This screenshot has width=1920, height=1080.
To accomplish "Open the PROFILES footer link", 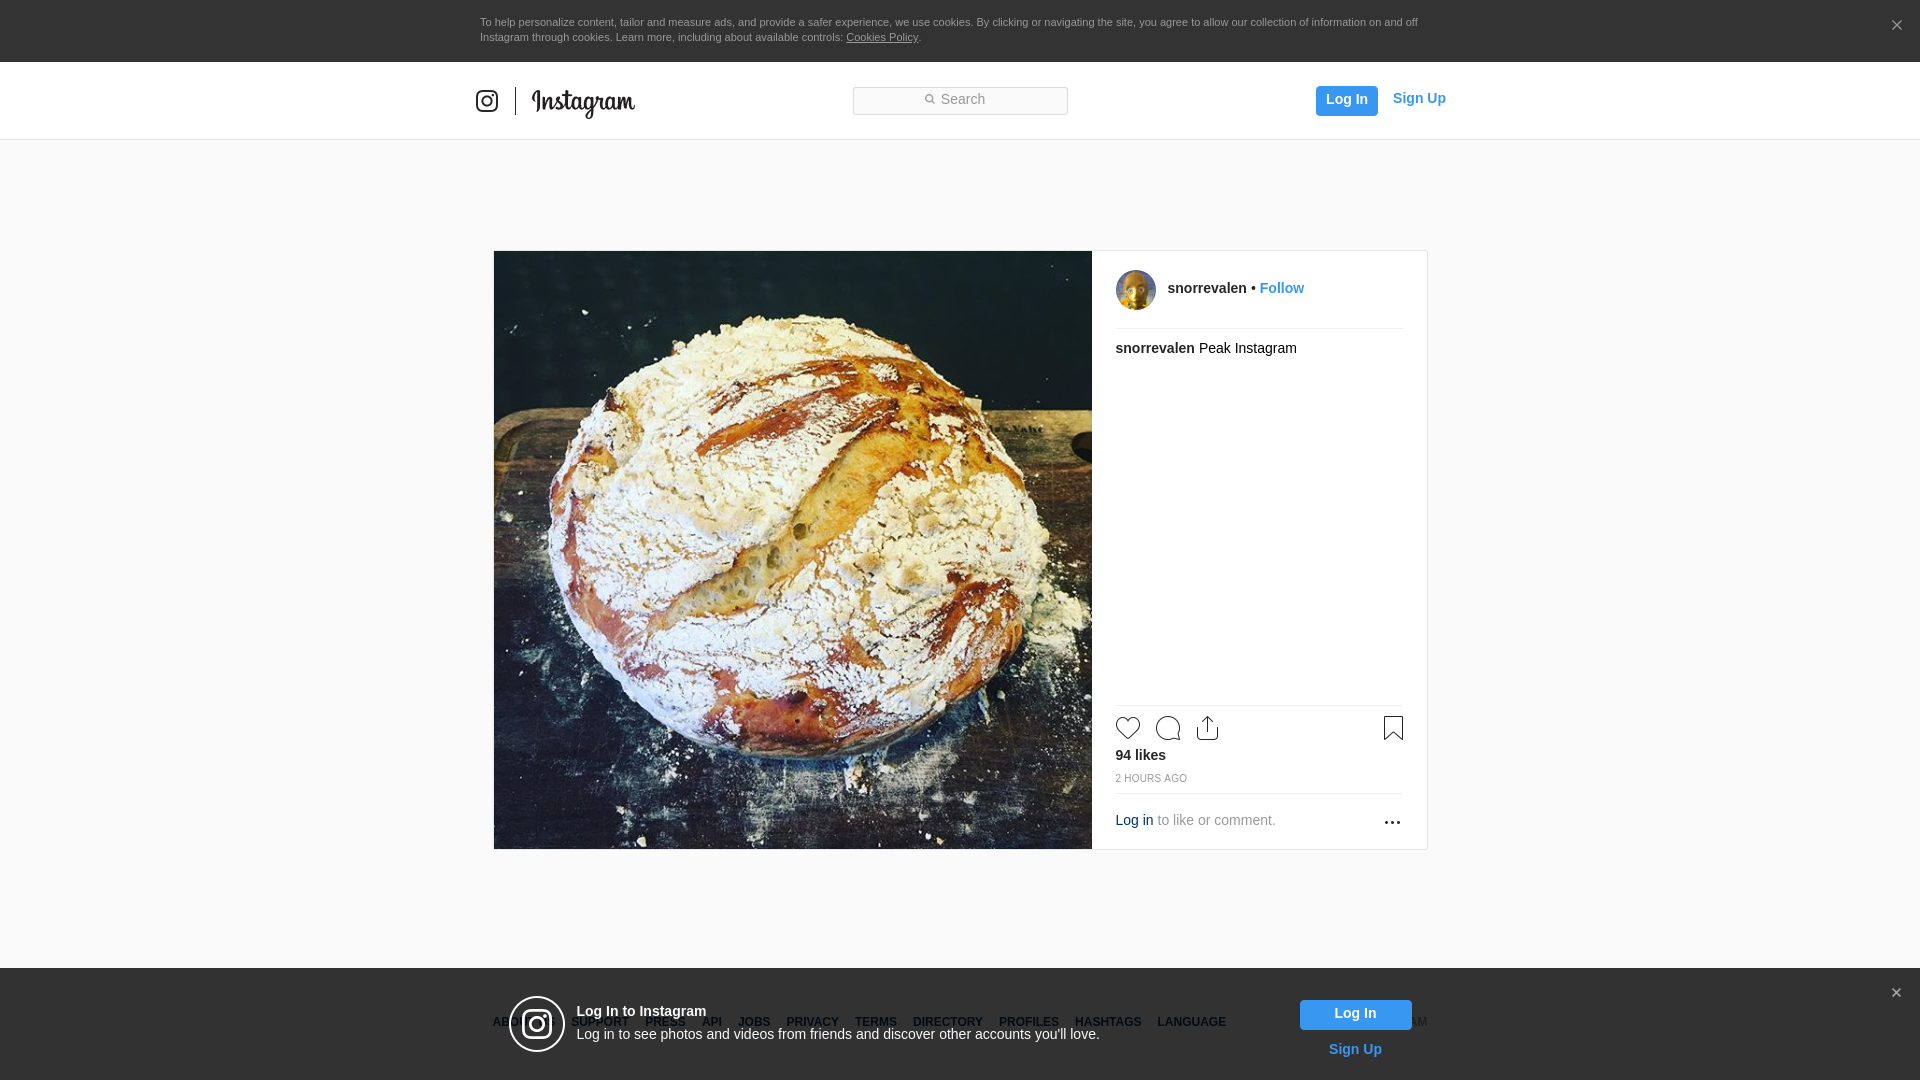I will click(1028, 1022).
